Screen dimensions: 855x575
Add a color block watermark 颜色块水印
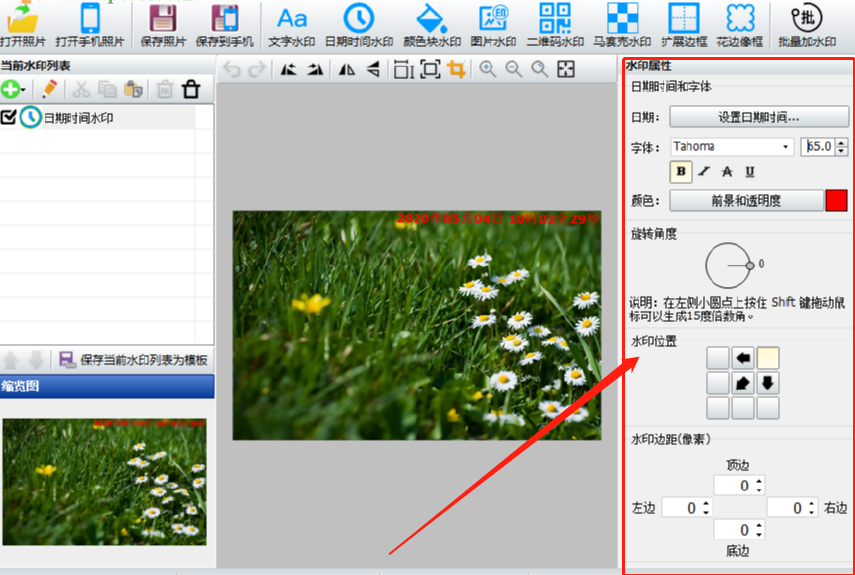(432, 25)
